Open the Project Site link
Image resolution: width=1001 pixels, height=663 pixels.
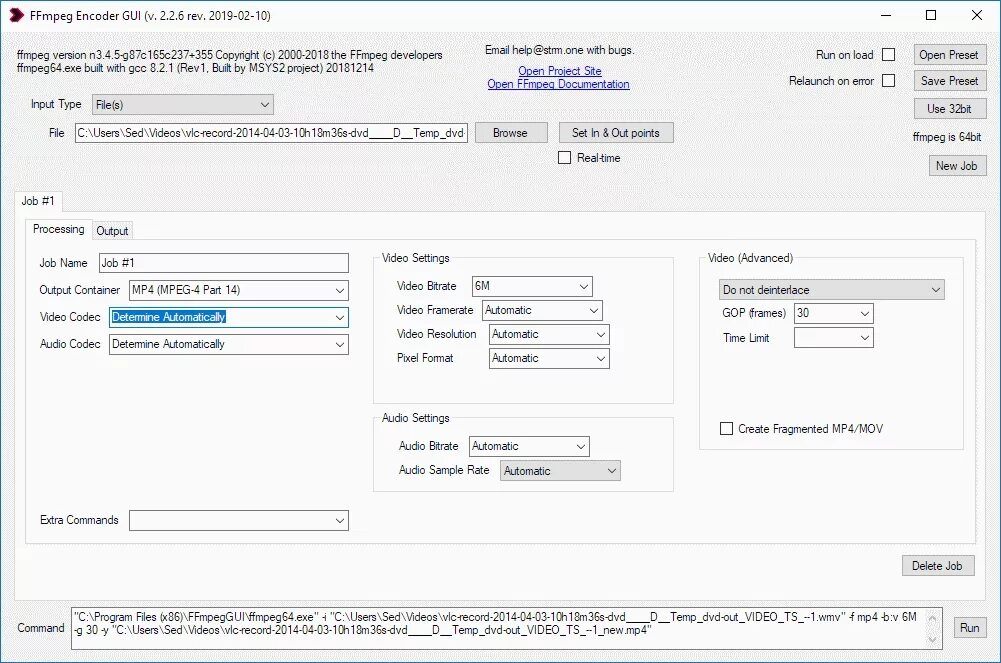[560, 71]
